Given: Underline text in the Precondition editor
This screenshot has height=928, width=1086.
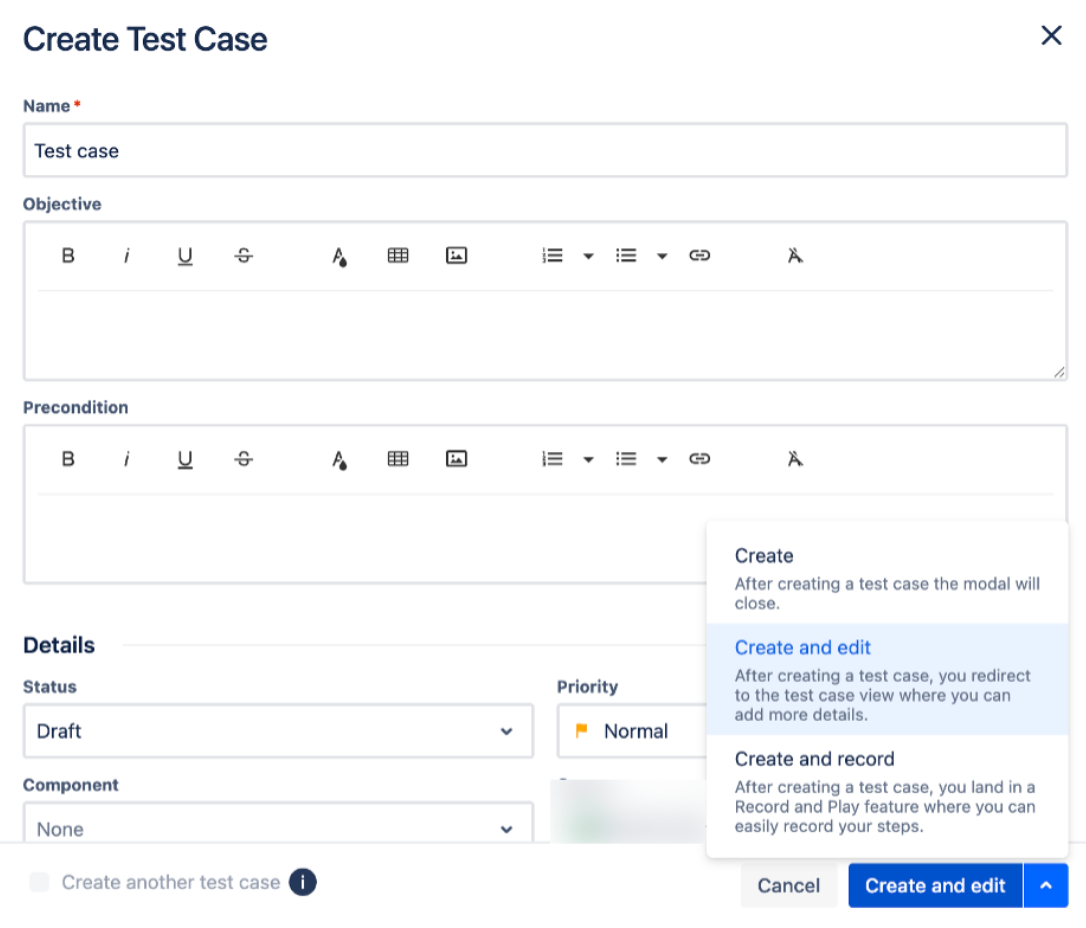Looking at the screenshot, I should point(185,459).
